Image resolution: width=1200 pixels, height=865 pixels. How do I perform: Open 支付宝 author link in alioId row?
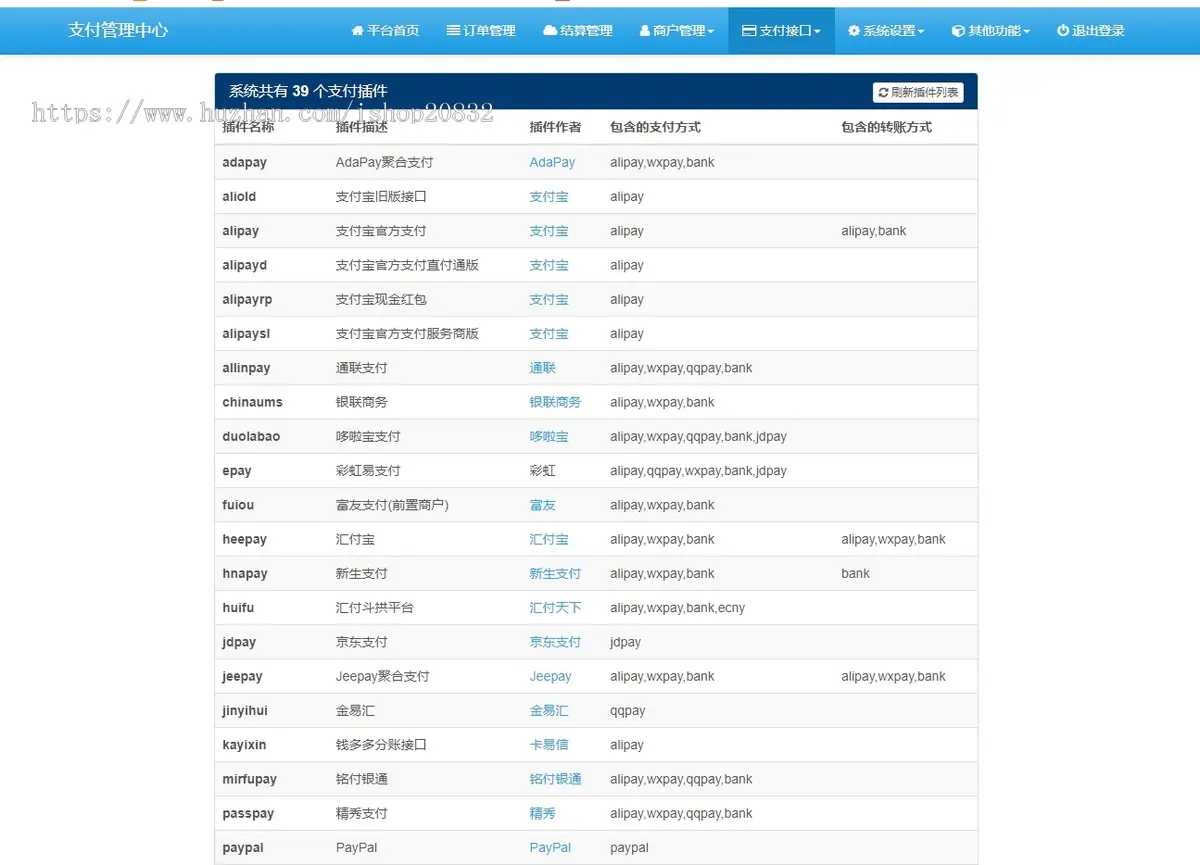(x=549, y=197)
